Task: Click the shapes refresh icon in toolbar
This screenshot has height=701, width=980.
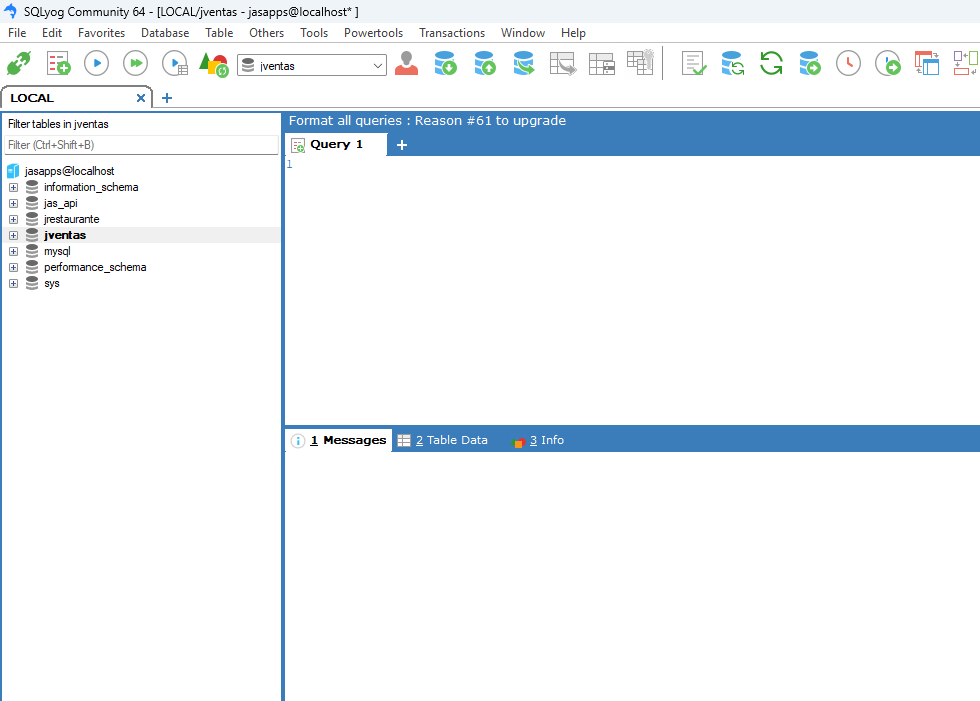Action: [x=214, y=64]
